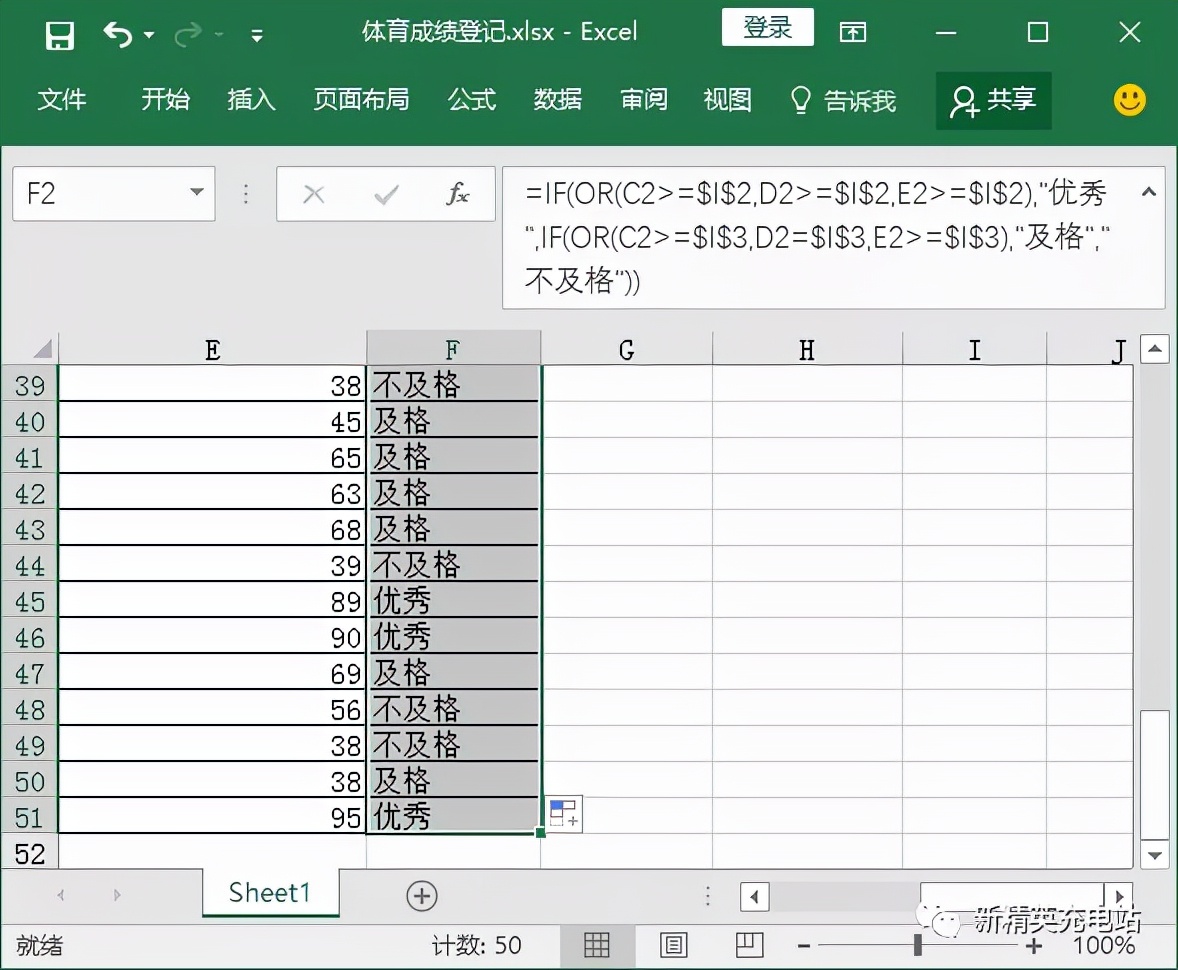Select Page Layout view icon

[673, 944]
